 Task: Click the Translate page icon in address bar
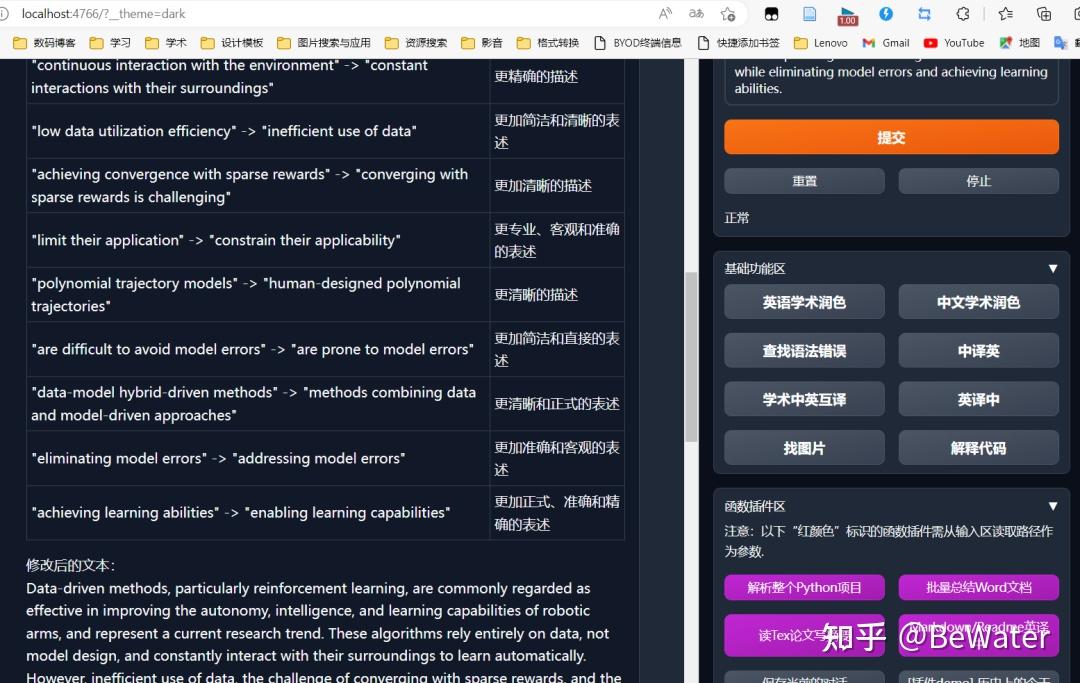point(696,14)
